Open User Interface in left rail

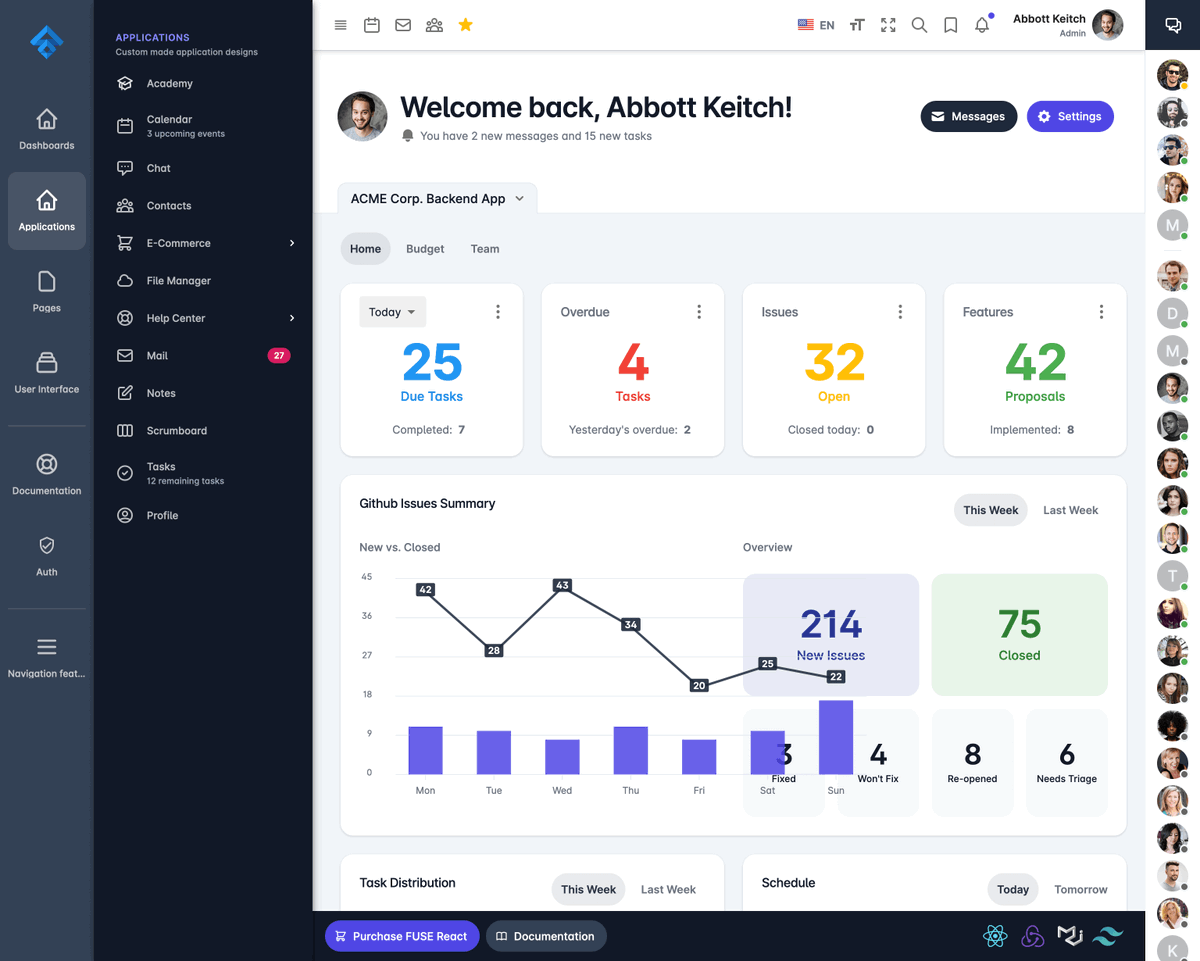tap(47, 373)
